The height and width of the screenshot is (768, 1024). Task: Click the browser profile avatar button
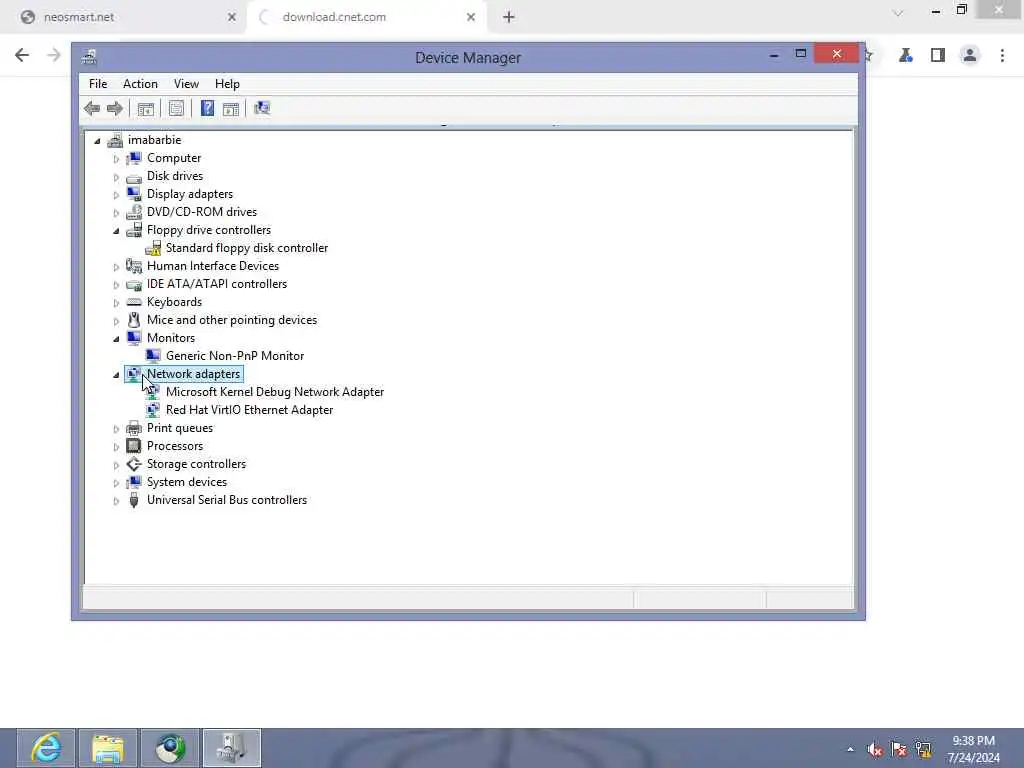tap(970, 56)
